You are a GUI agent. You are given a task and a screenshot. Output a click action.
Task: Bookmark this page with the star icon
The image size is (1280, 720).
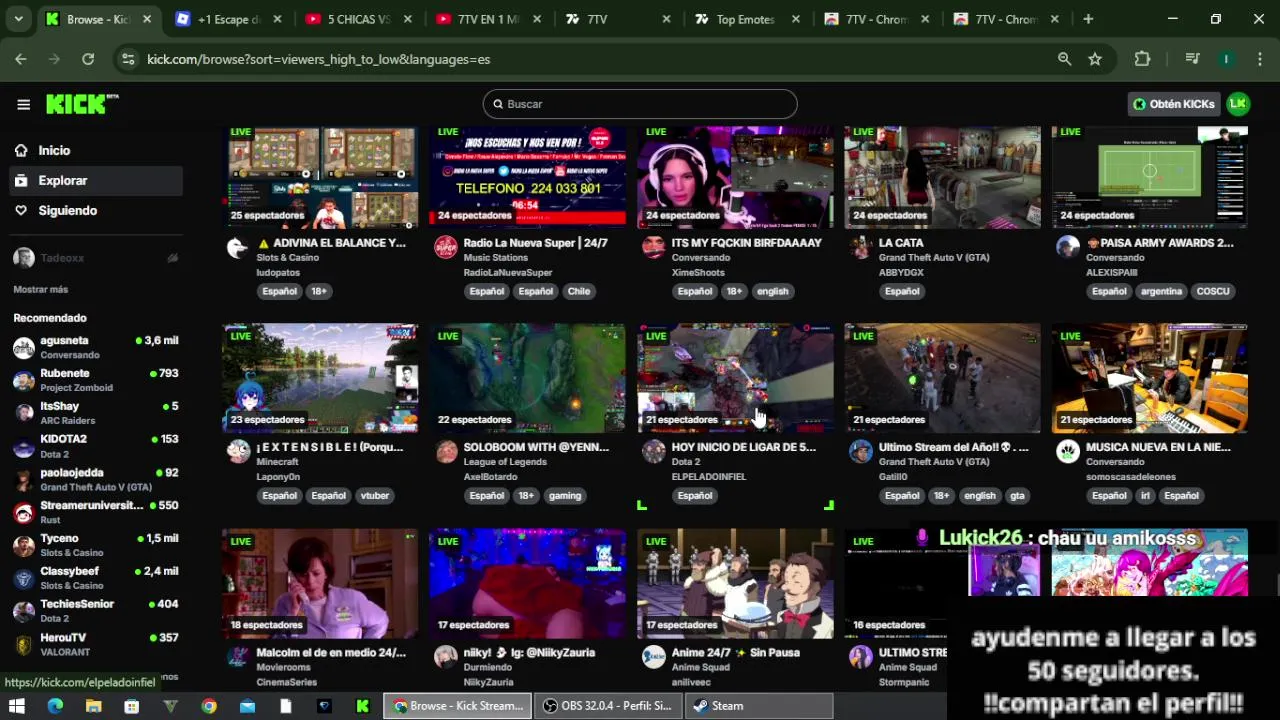(1095, 59)
